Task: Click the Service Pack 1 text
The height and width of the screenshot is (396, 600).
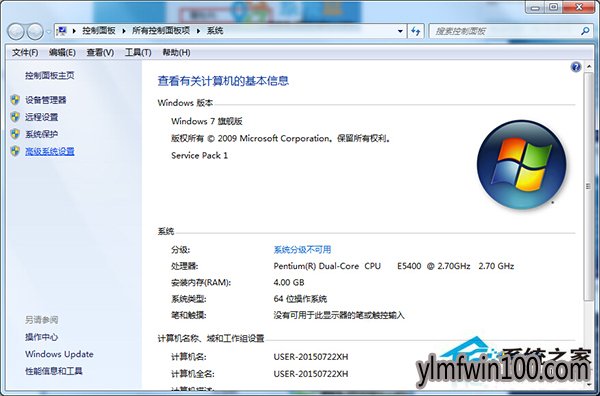Action: [199, 155]
